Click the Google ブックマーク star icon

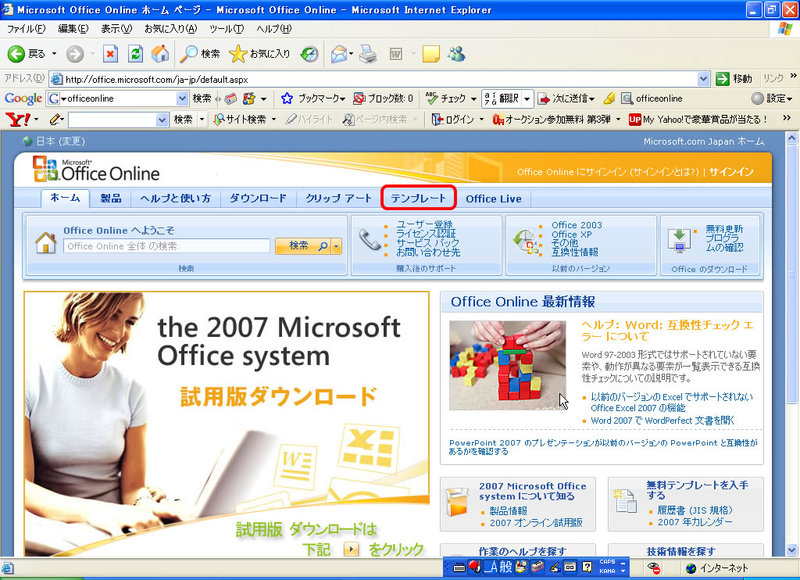287,98
